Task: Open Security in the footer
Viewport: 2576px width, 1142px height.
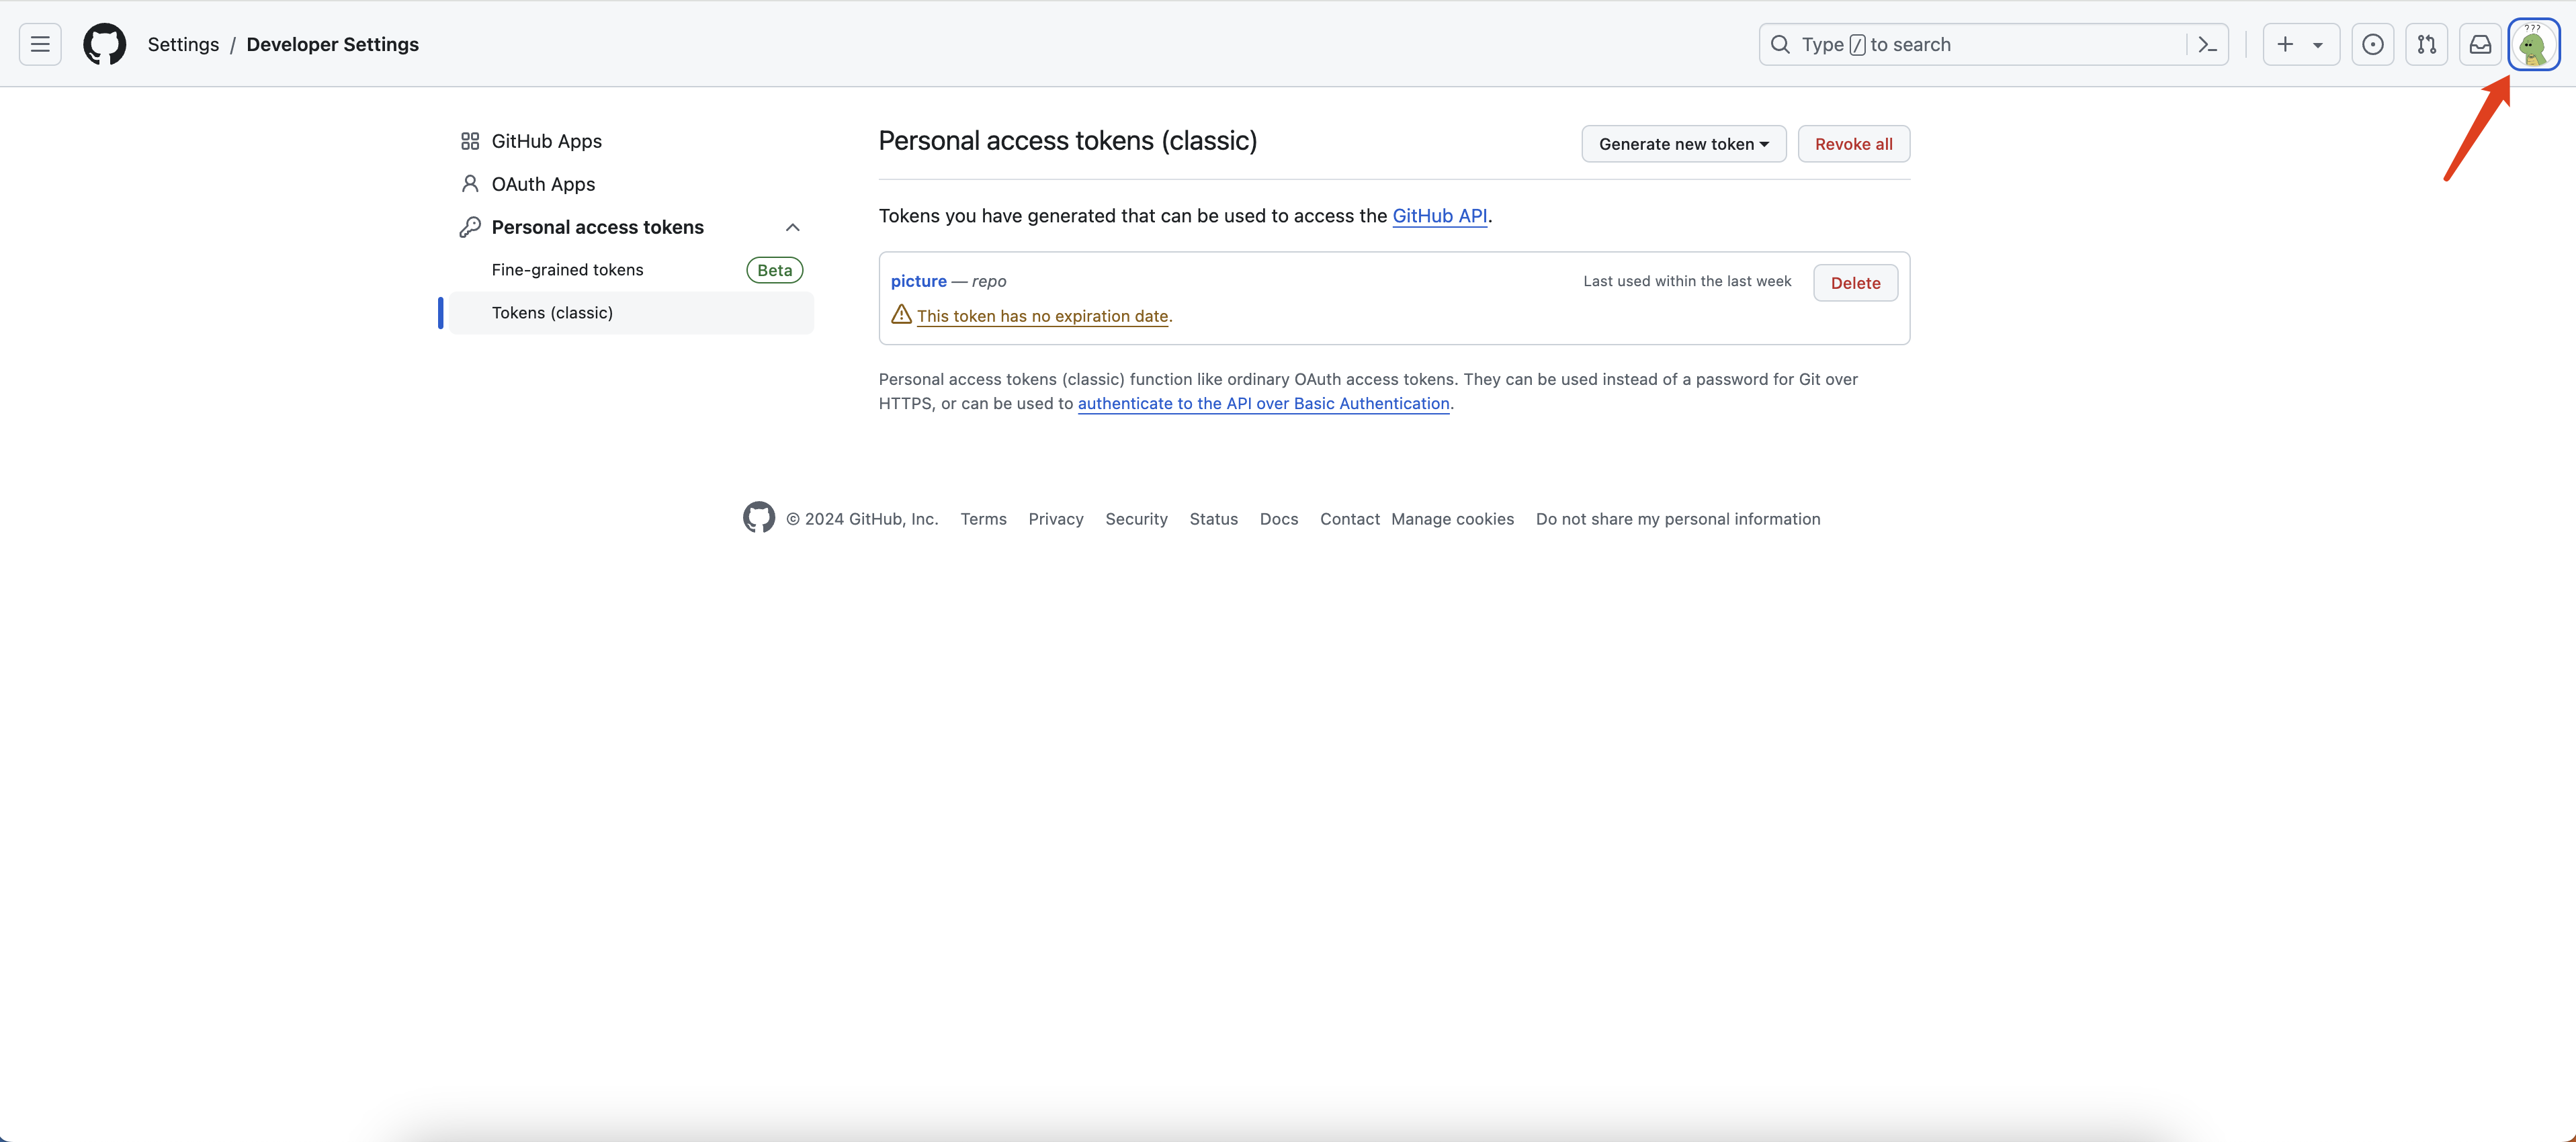Action: [x=1136, y=519]
